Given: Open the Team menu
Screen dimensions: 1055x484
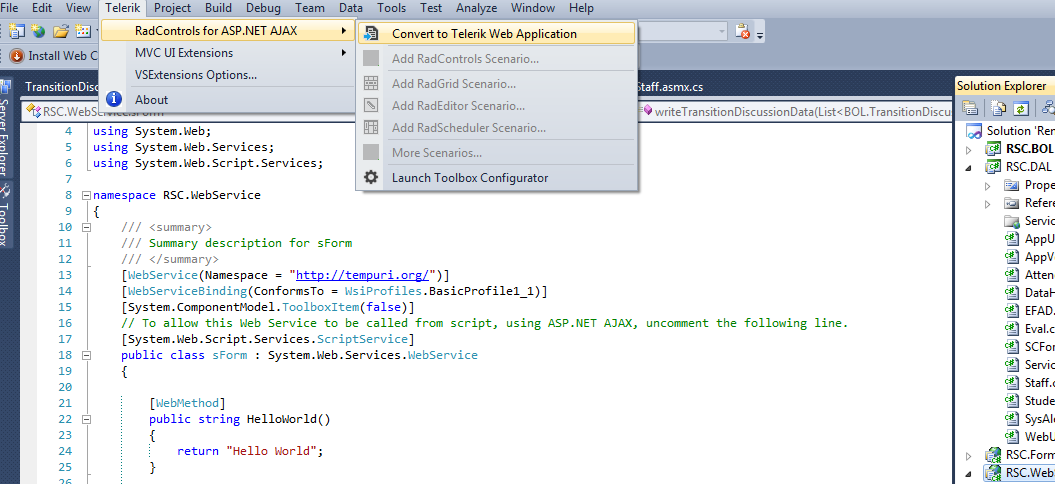Looking at the screenshot, I should click(310, 8).
